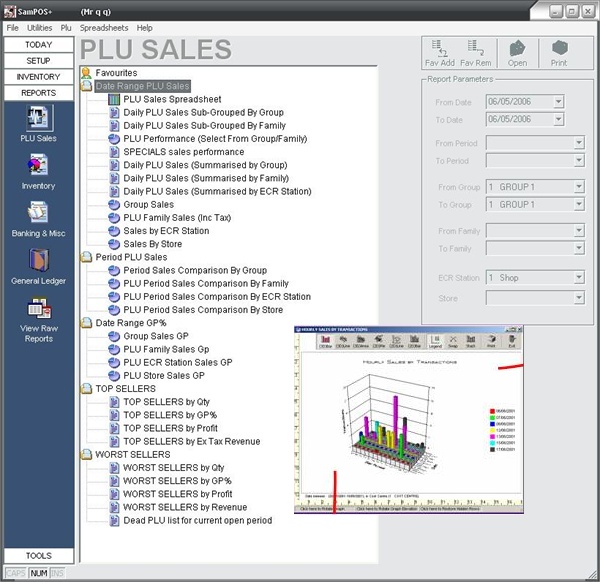Switch to the TODAY section
600x582 pixels.
[x=39, y=45]
